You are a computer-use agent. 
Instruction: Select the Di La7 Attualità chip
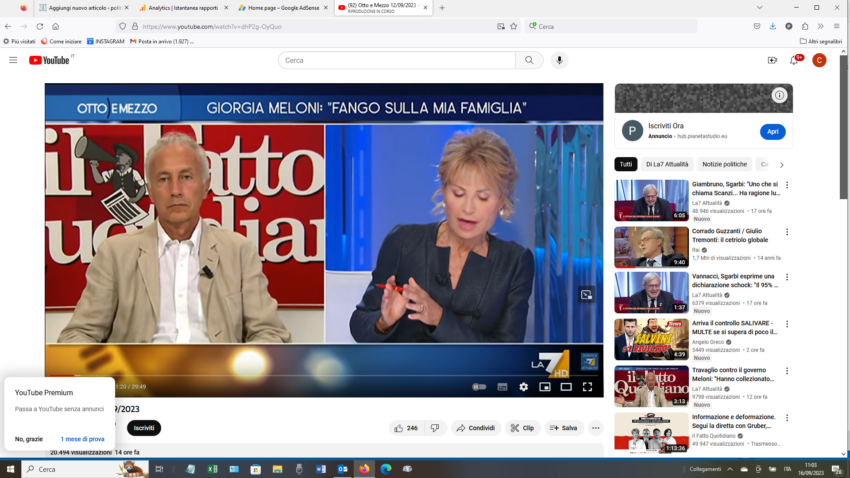click(x=667, y=164)
